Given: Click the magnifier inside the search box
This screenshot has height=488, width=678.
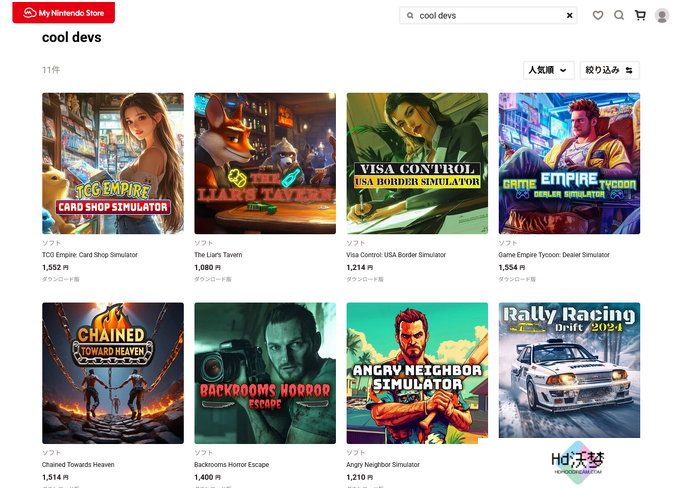Looking at the screenshot, I should point(410,16).
